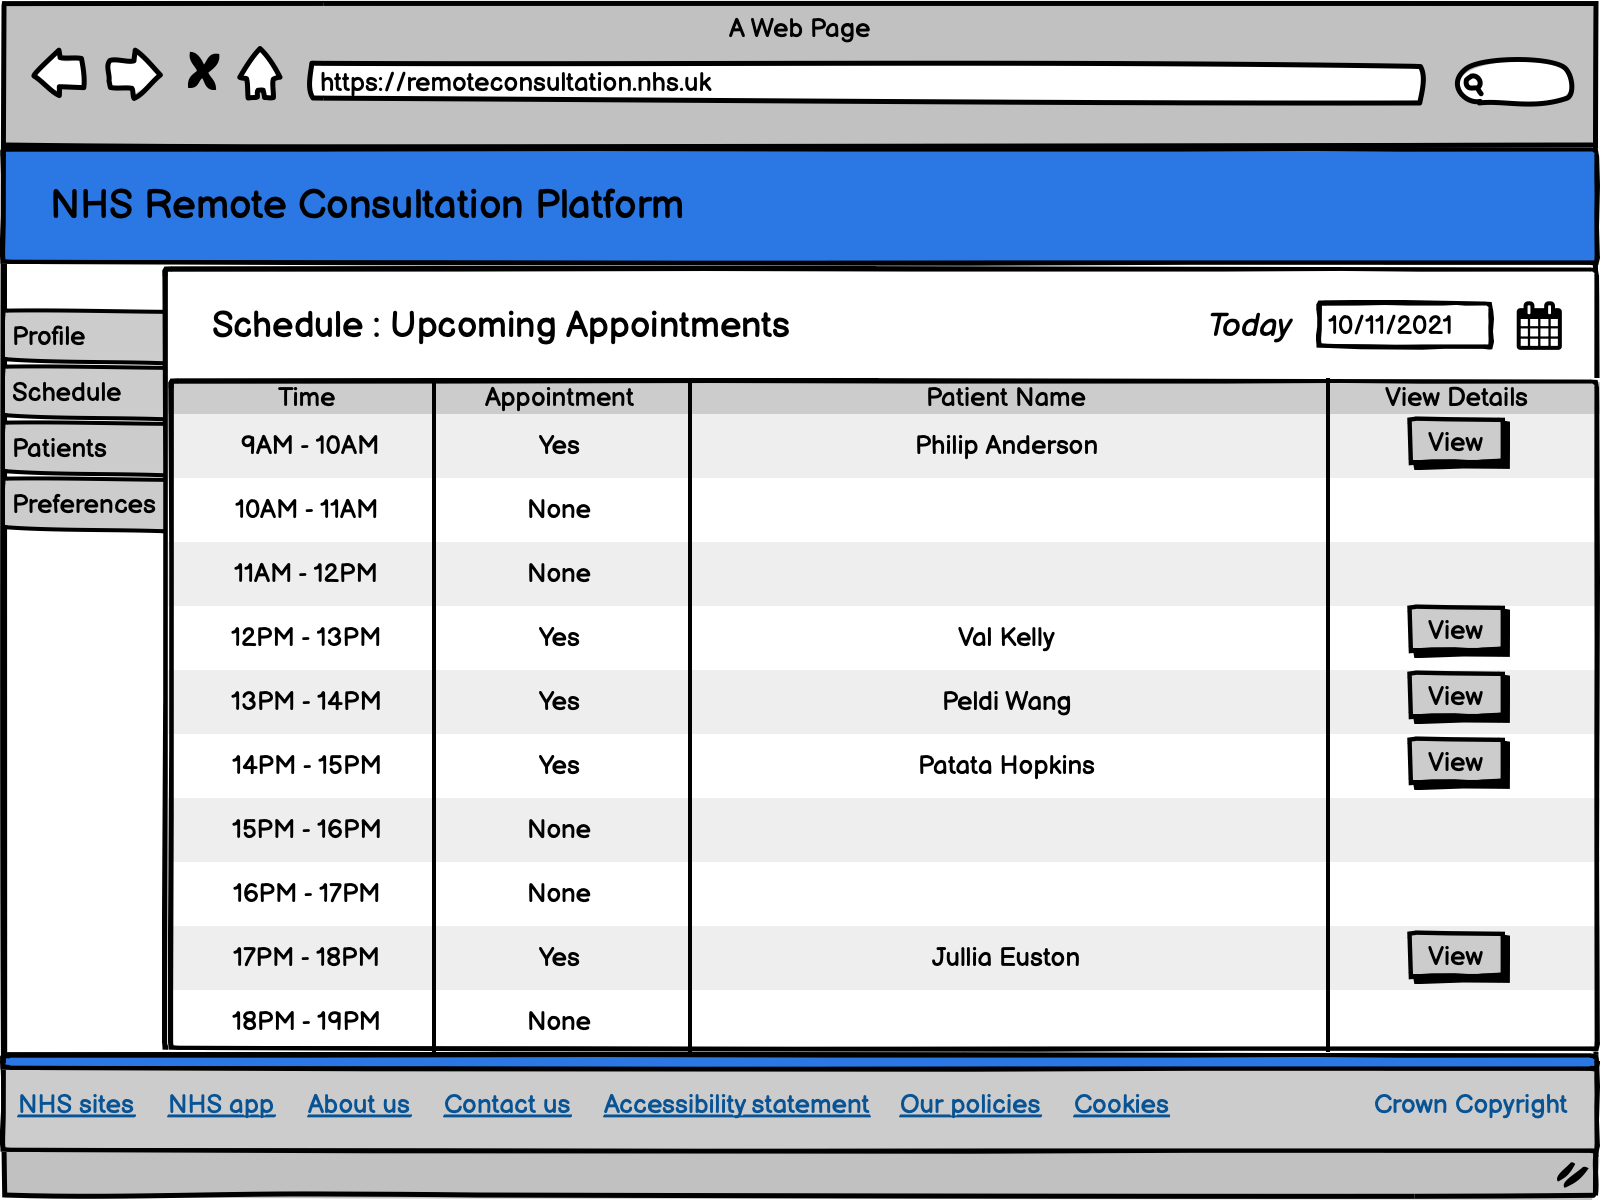Click the window resize grip handle
Screen dimensions: 1600x1200
1572,1174
